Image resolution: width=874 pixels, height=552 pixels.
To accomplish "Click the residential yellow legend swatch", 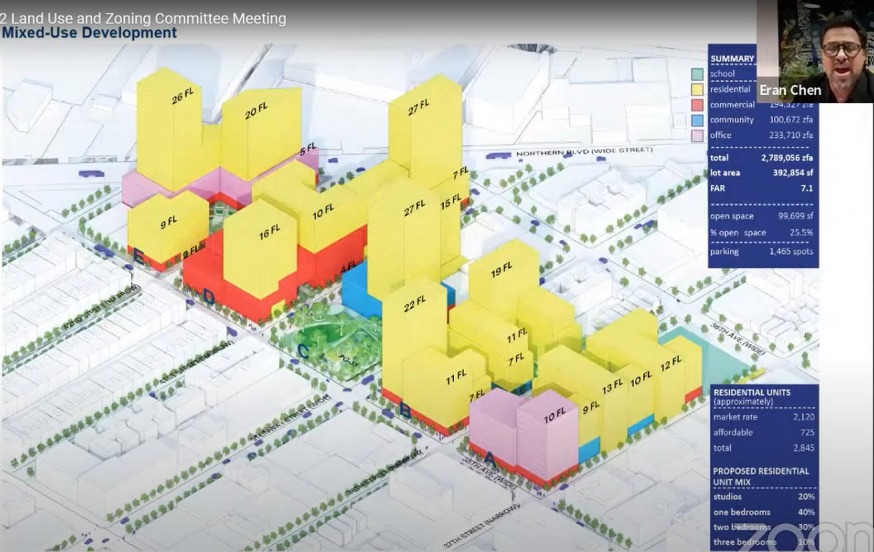I will (x=696, y=89).
